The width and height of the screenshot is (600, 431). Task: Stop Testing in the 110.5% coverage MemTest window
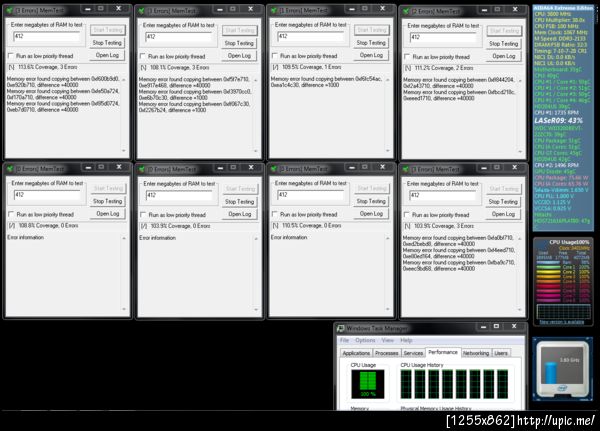[x=371, y=201]
